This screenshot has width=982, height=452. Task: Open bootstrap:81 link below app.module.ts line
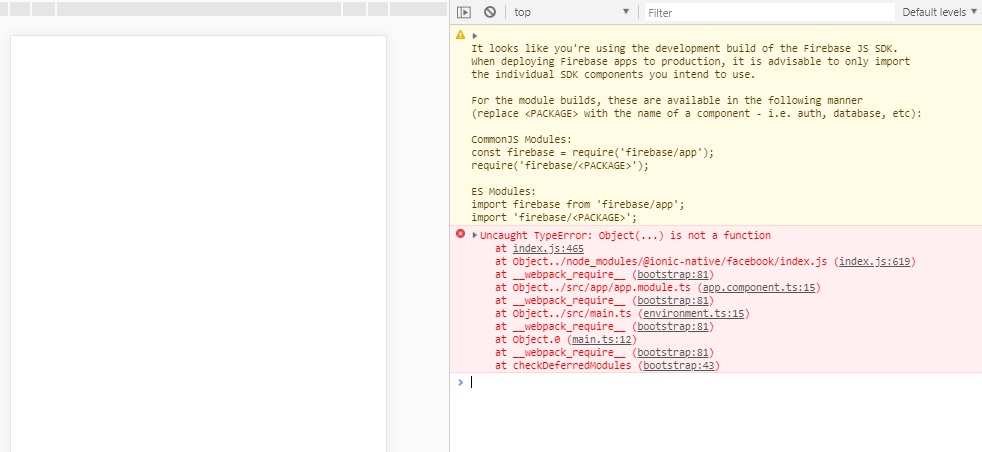pyautogui.click(x=673, y=301)
